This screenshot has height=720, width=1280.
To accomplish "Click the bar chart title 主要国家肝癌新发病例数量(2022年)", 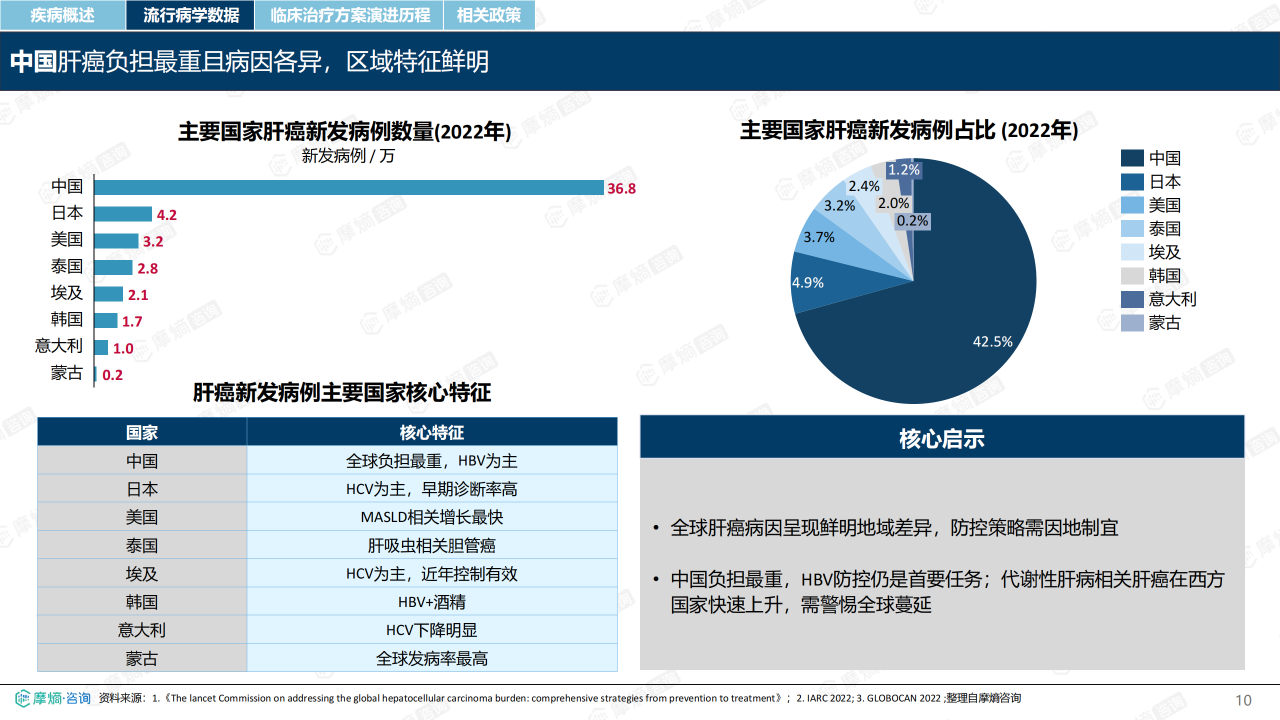I will click(x=345, y=132).
